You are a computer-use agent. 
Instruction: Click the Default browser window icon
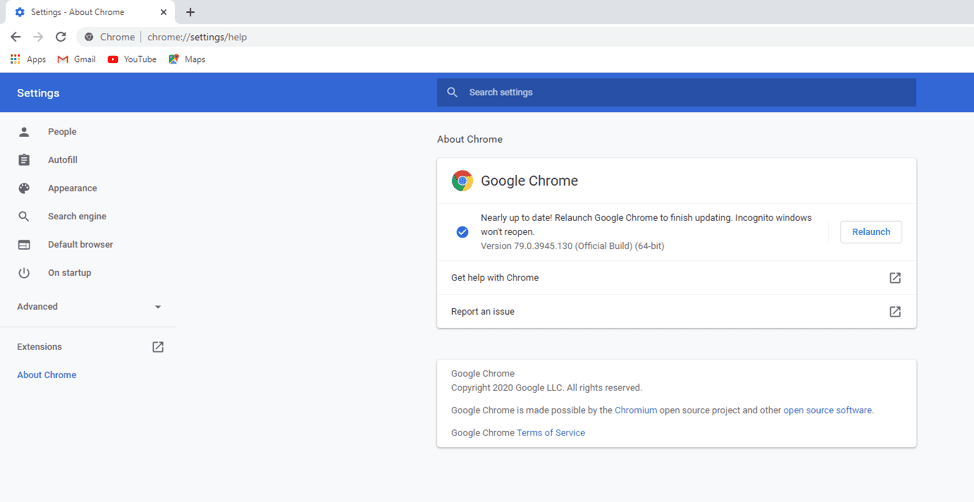(24, 245)
